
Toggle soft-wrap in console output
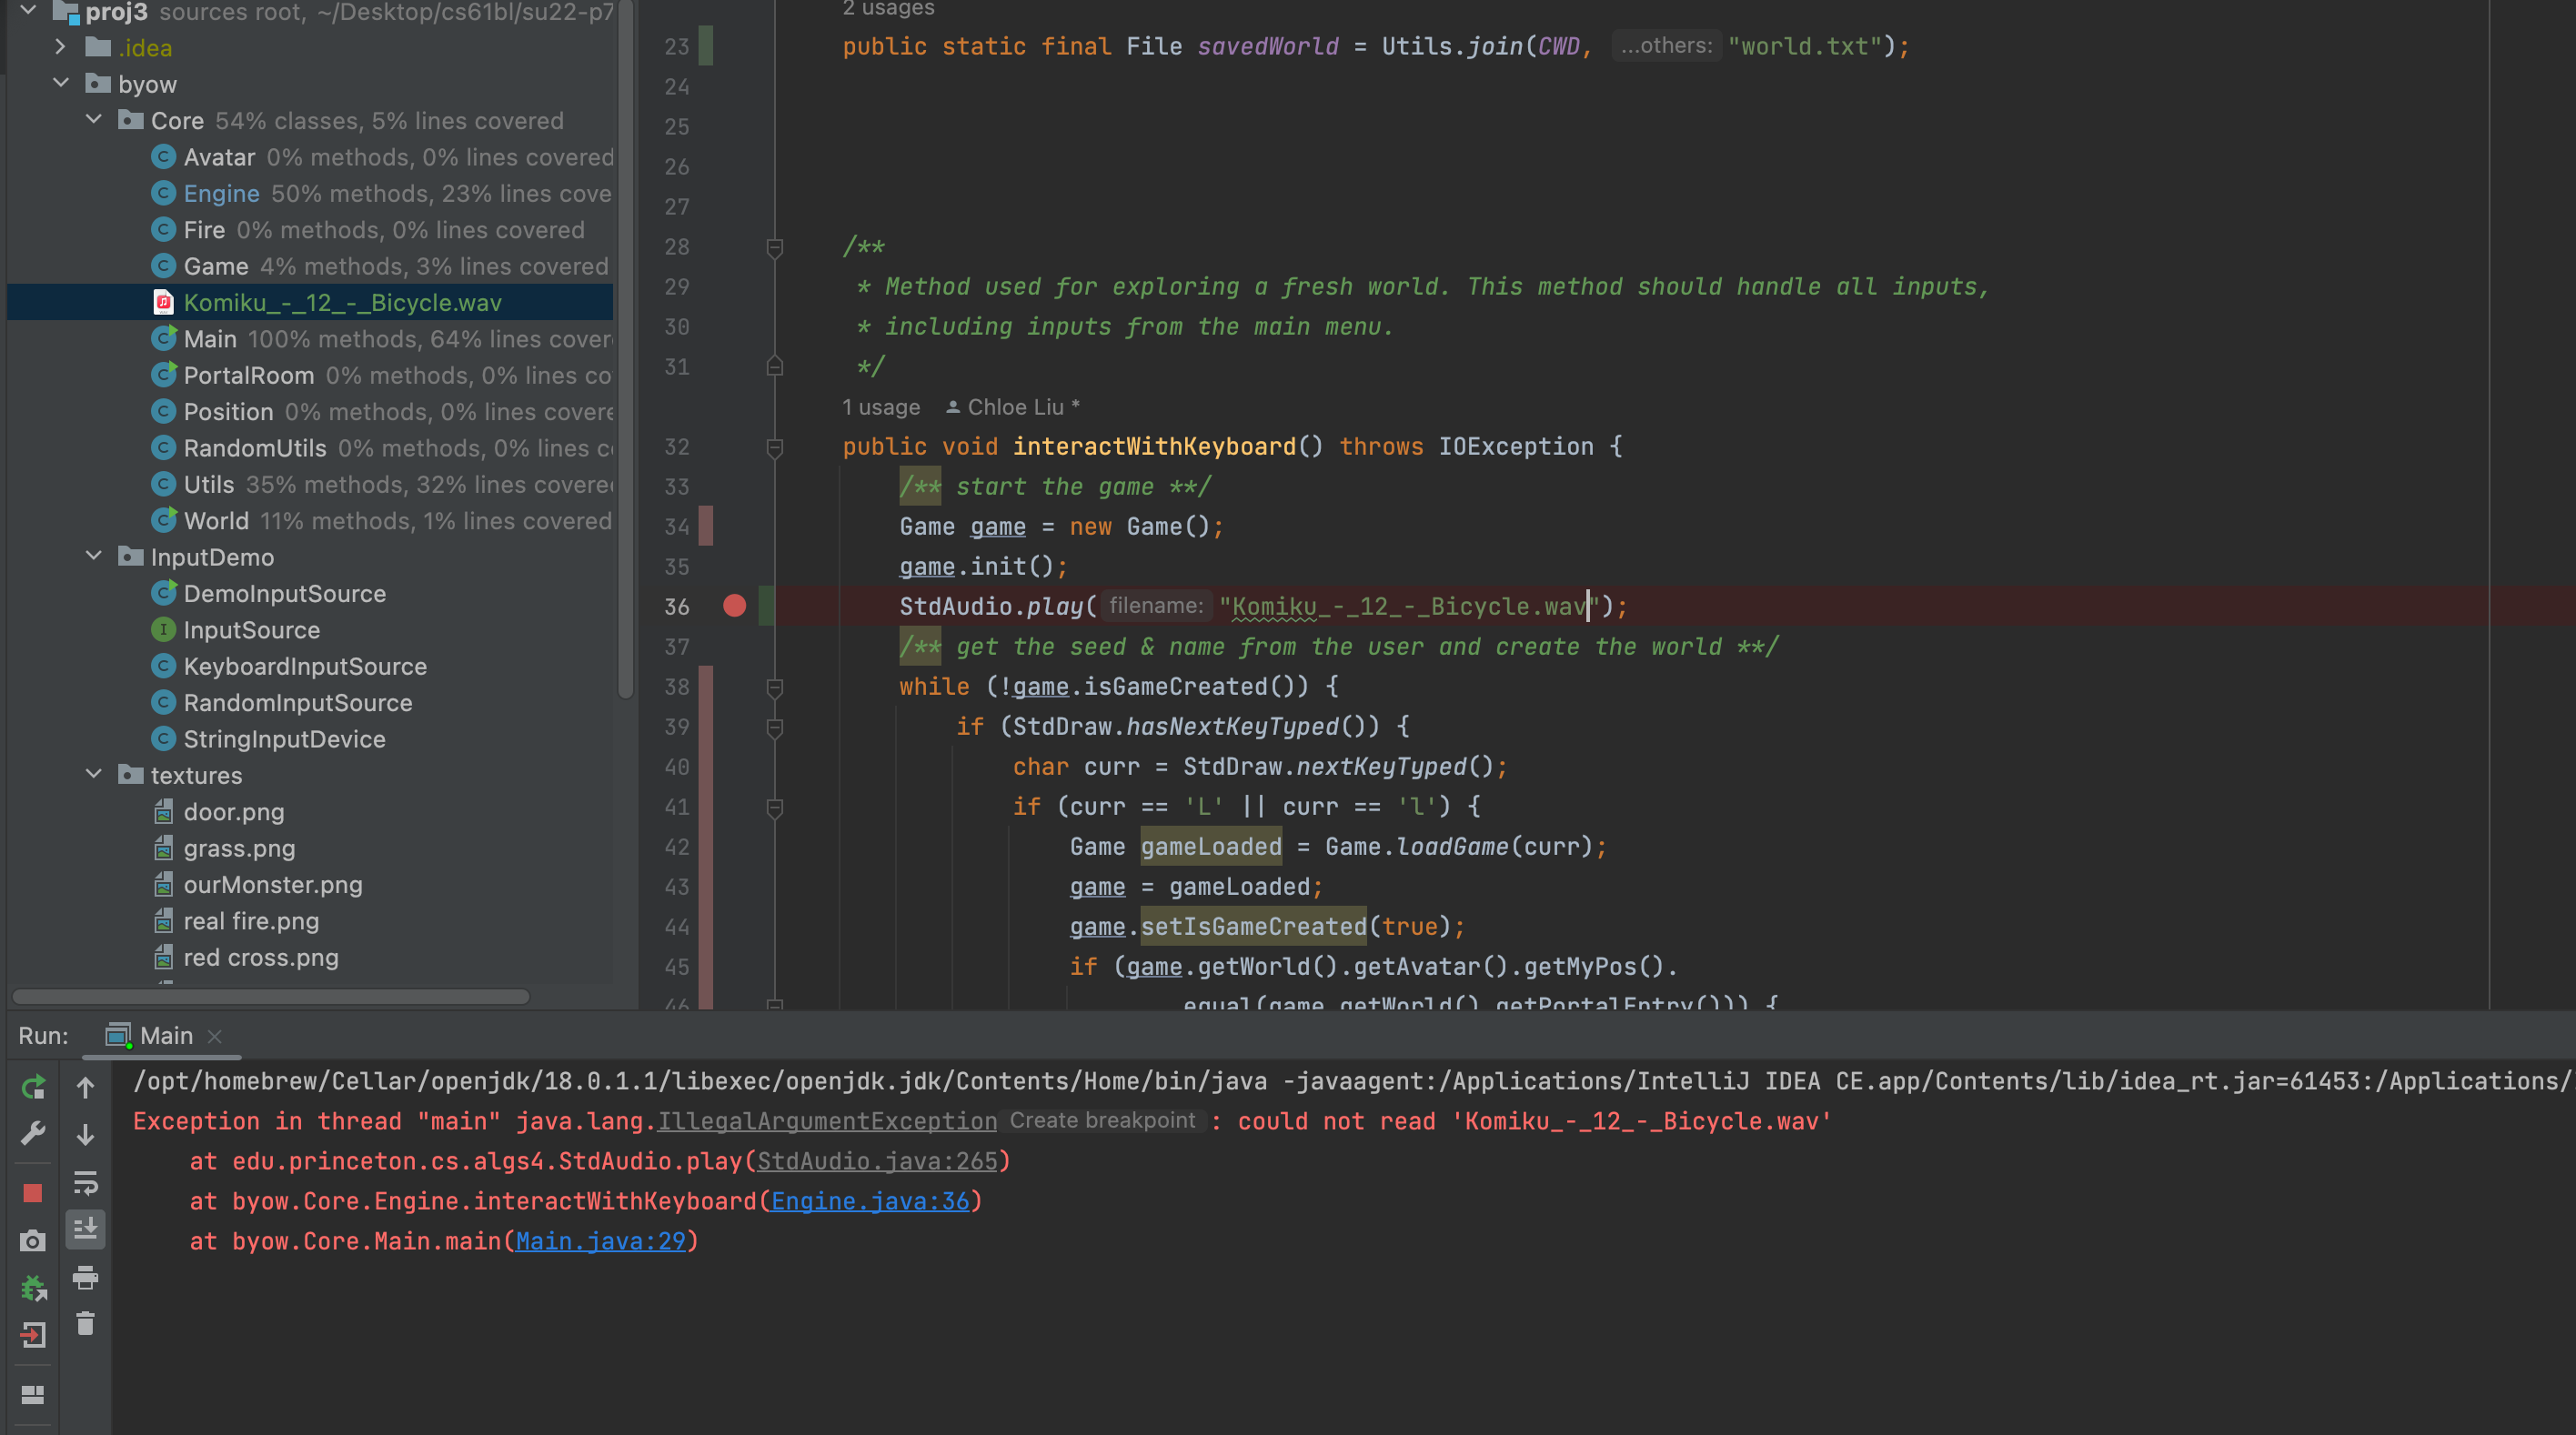click(85, 1182)
